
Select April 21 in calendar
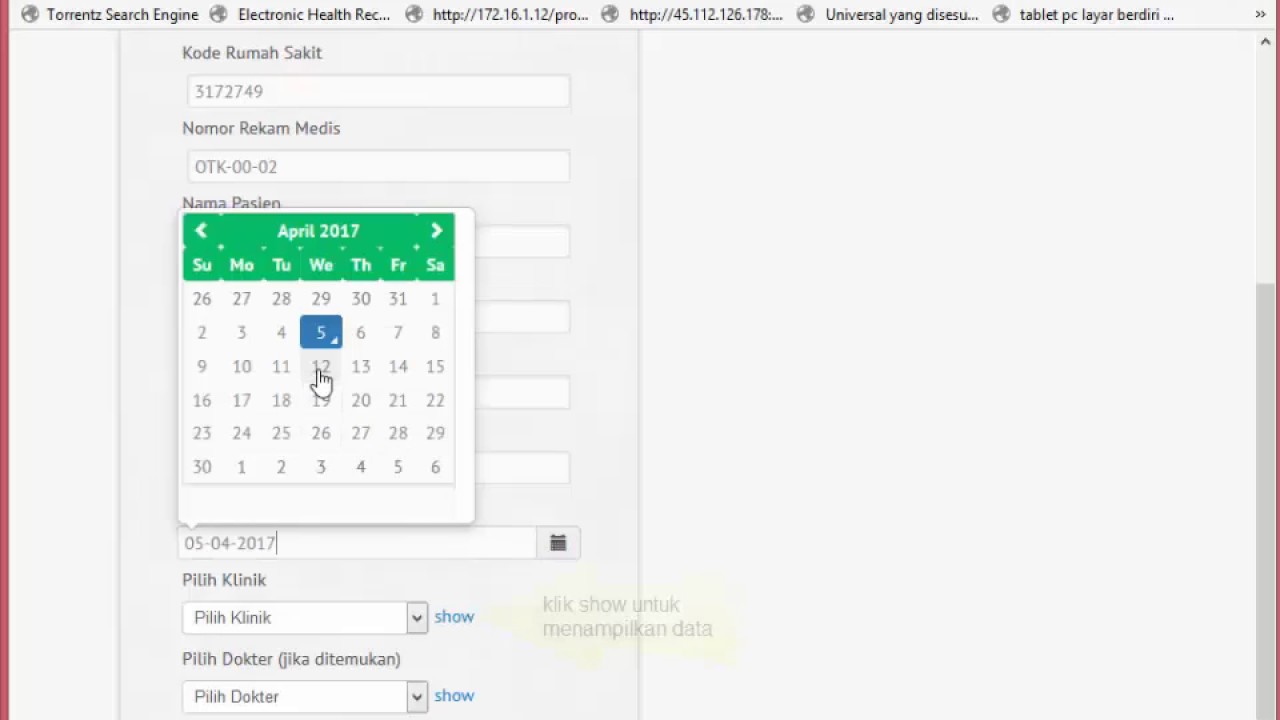click(x=398, y=400)
